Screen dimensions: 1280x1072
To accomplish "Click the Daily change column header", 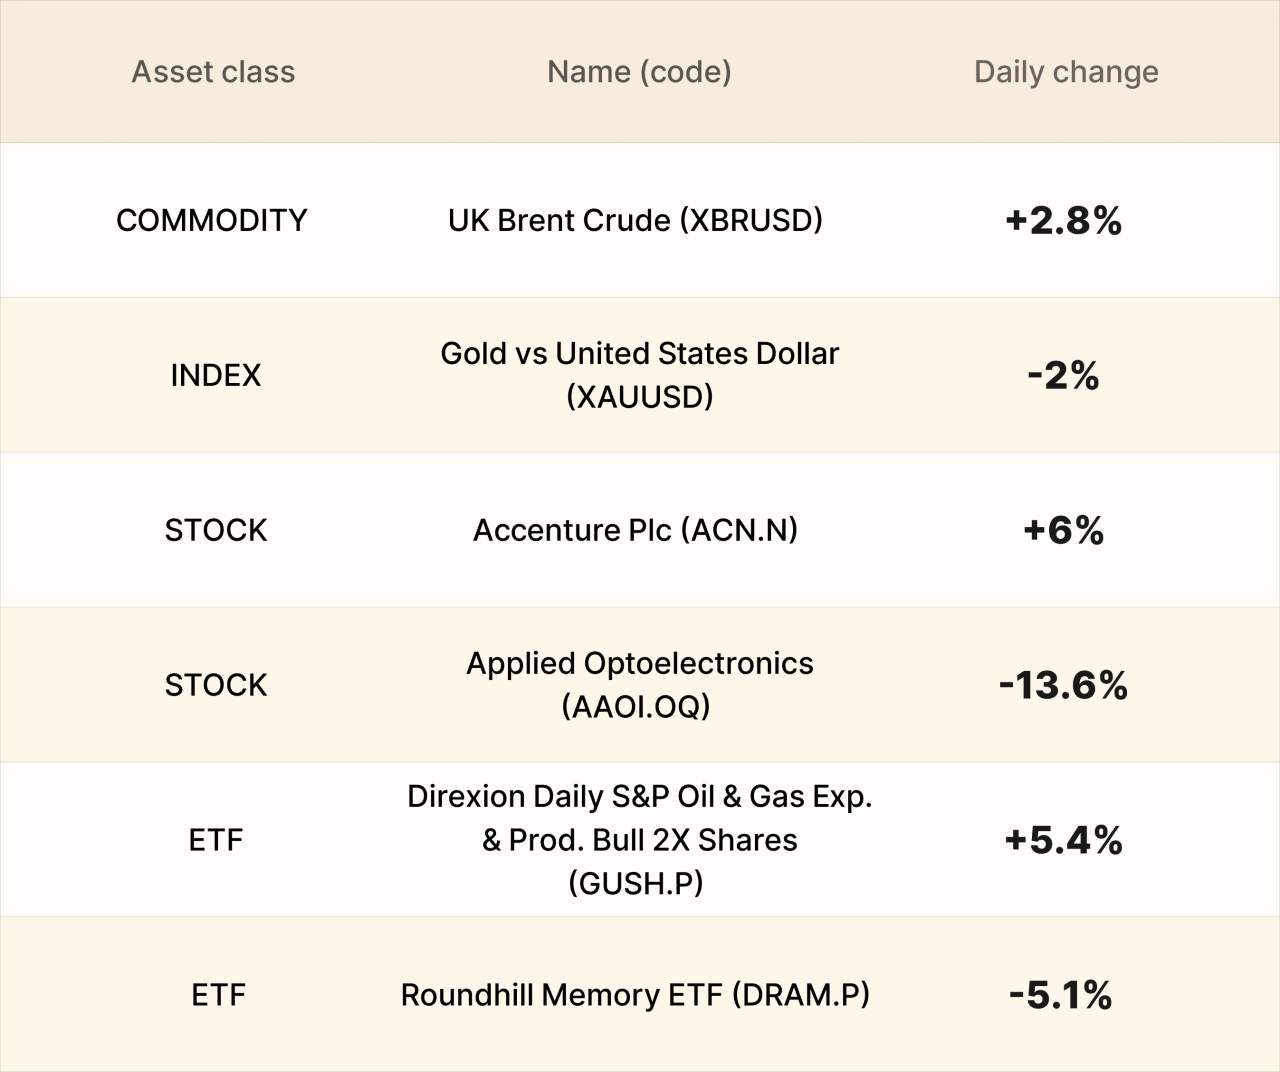I will (x=1066, y=72).
